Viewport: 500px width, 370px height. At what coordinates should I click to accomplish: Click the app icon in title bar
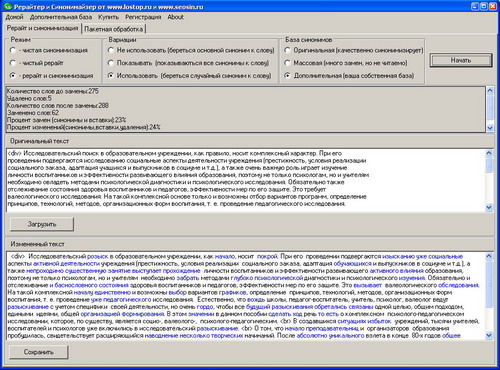pyautogui.click(x=7, y=6)
